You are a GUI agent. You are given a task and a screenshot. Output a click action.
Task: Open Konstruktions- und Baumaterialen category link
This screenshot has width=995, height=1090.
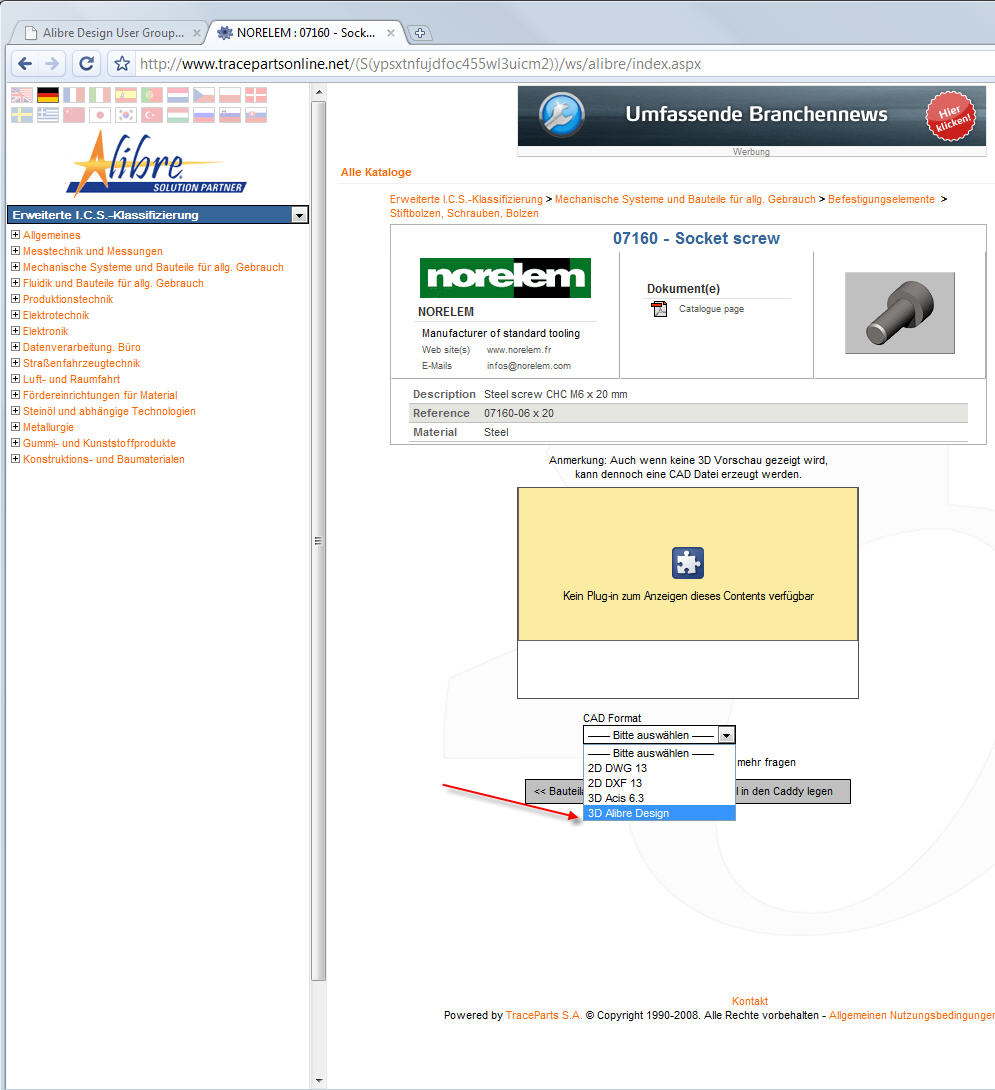pos(104,459)
